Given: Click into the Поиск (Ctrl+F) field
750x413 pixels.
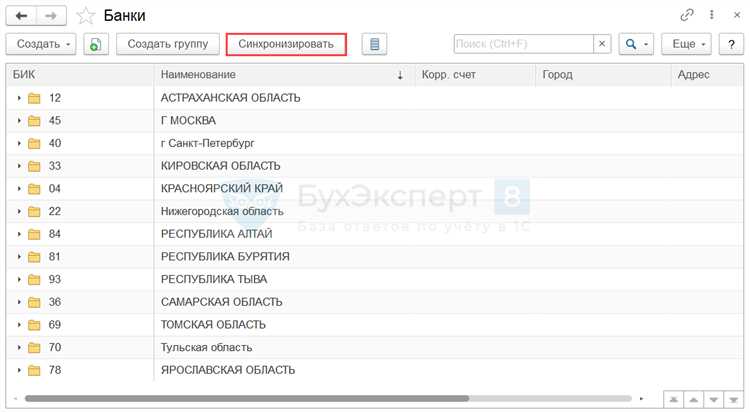Looking at the screenshot, I should pos(523,44).
